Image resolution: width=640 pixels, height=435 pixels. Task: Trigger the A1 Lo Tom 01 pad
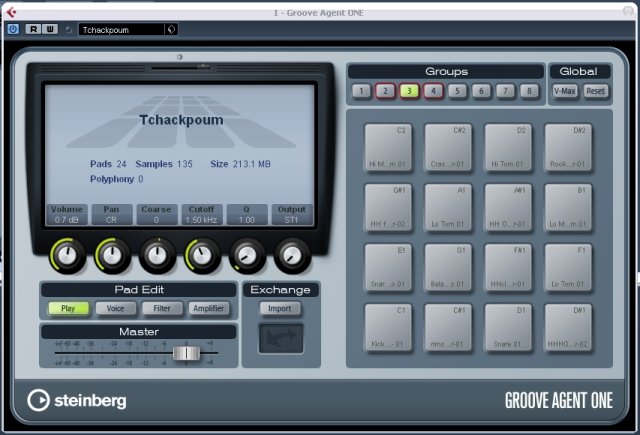point(448,208)
